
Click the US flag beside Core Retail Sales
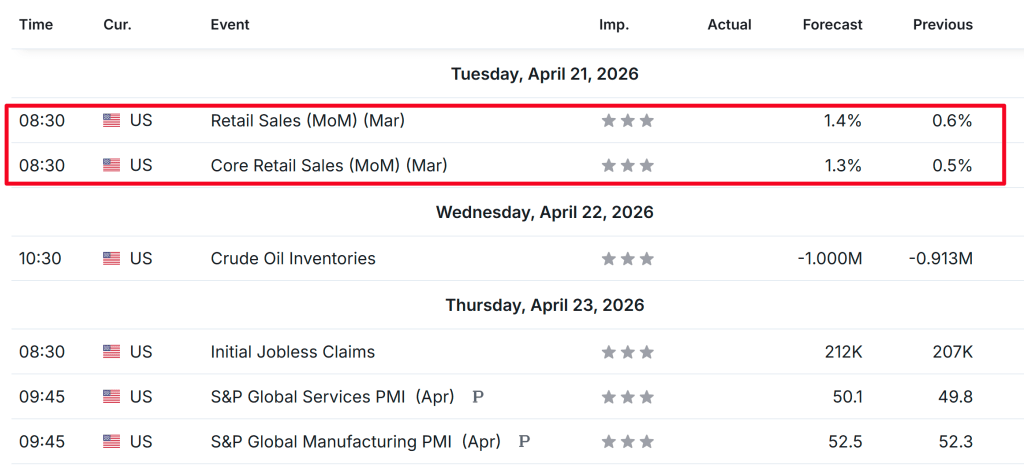(x=111, y=165)
